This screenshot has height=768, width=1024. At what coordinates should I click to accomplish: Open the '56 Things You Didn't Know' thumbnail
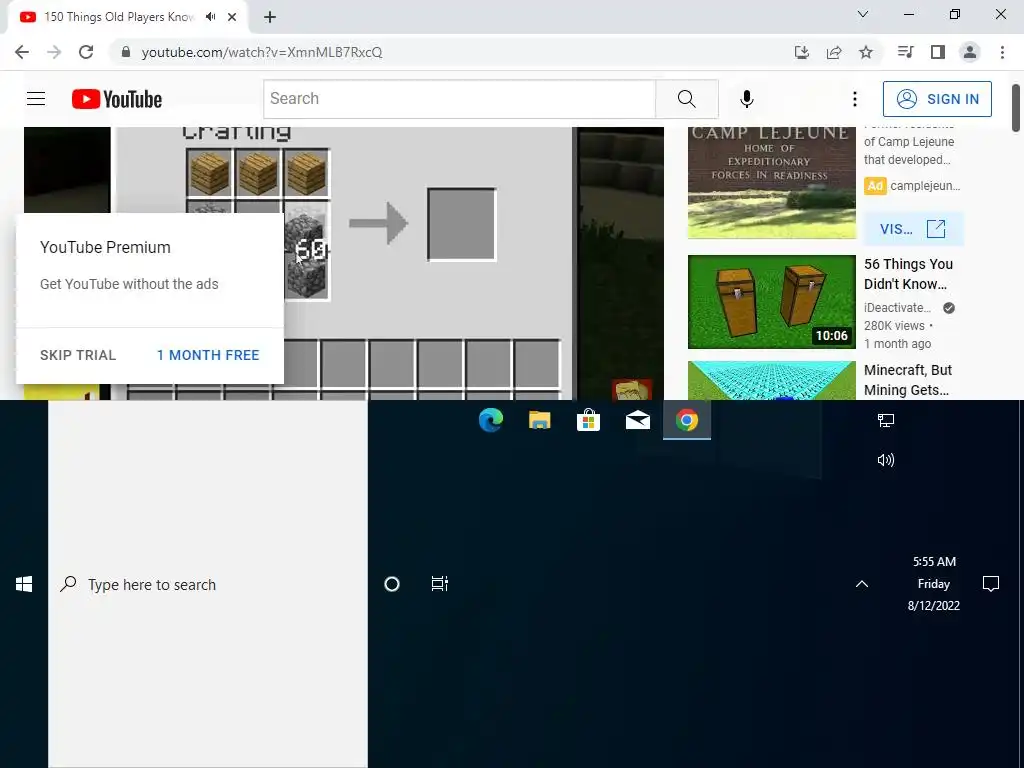(x=771, y=302)
